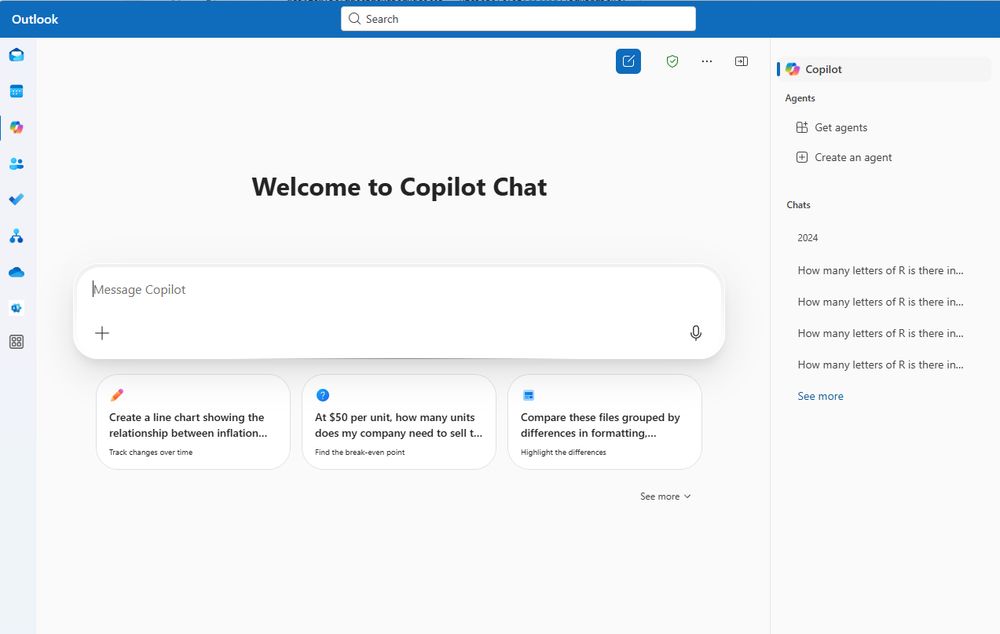Focus the Search box in the top bar
Viewport: 1000px width, 634px height.
coord(518,19)
